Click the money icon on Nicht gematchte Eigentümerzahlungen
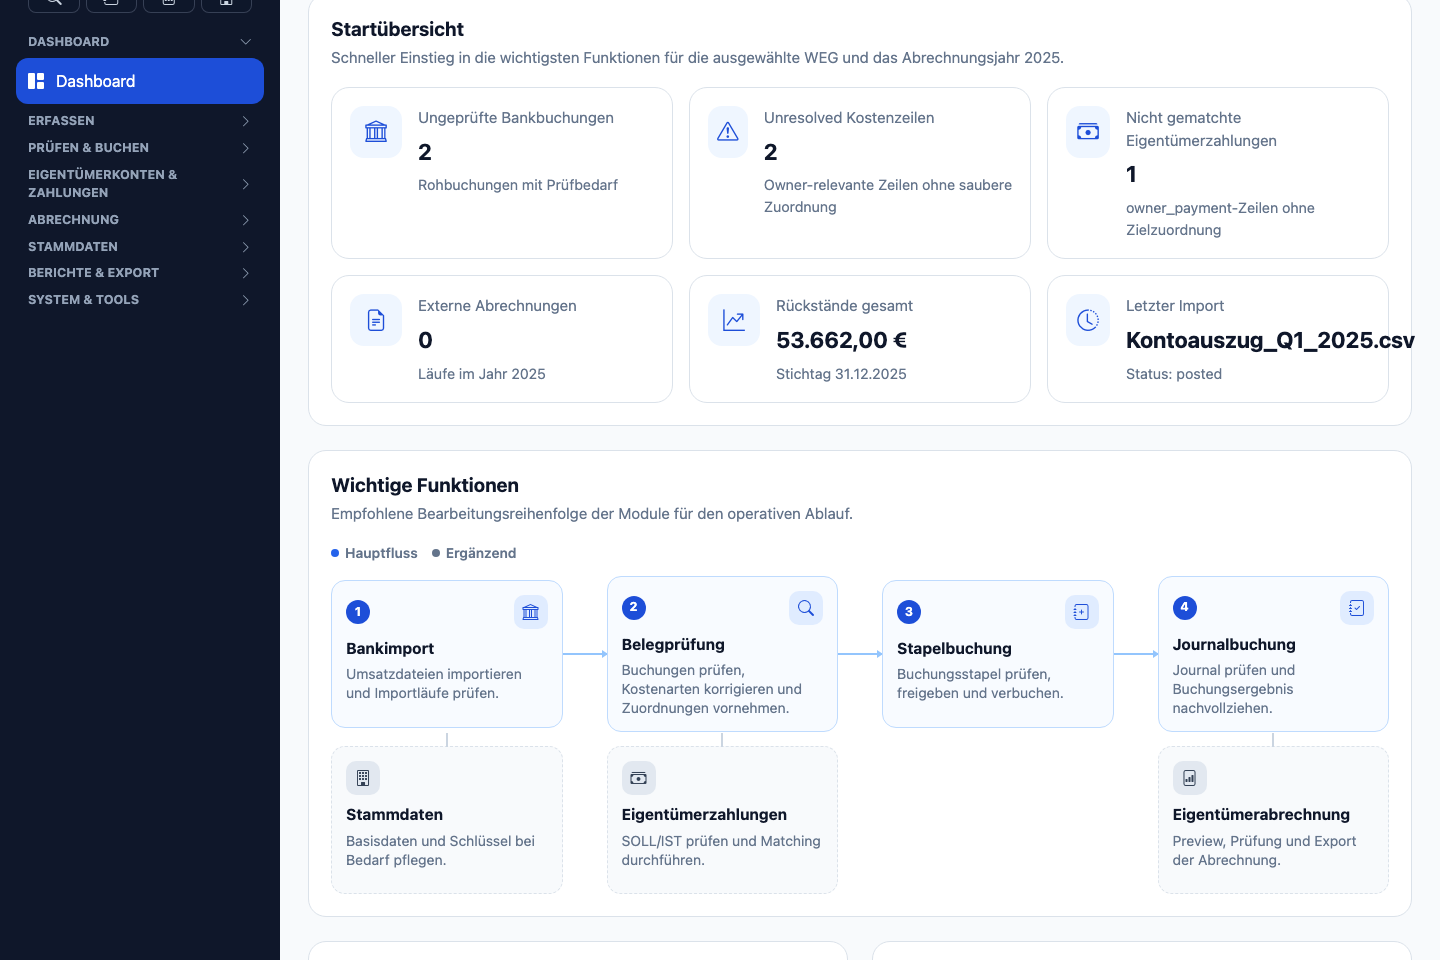 (1088, 132)
